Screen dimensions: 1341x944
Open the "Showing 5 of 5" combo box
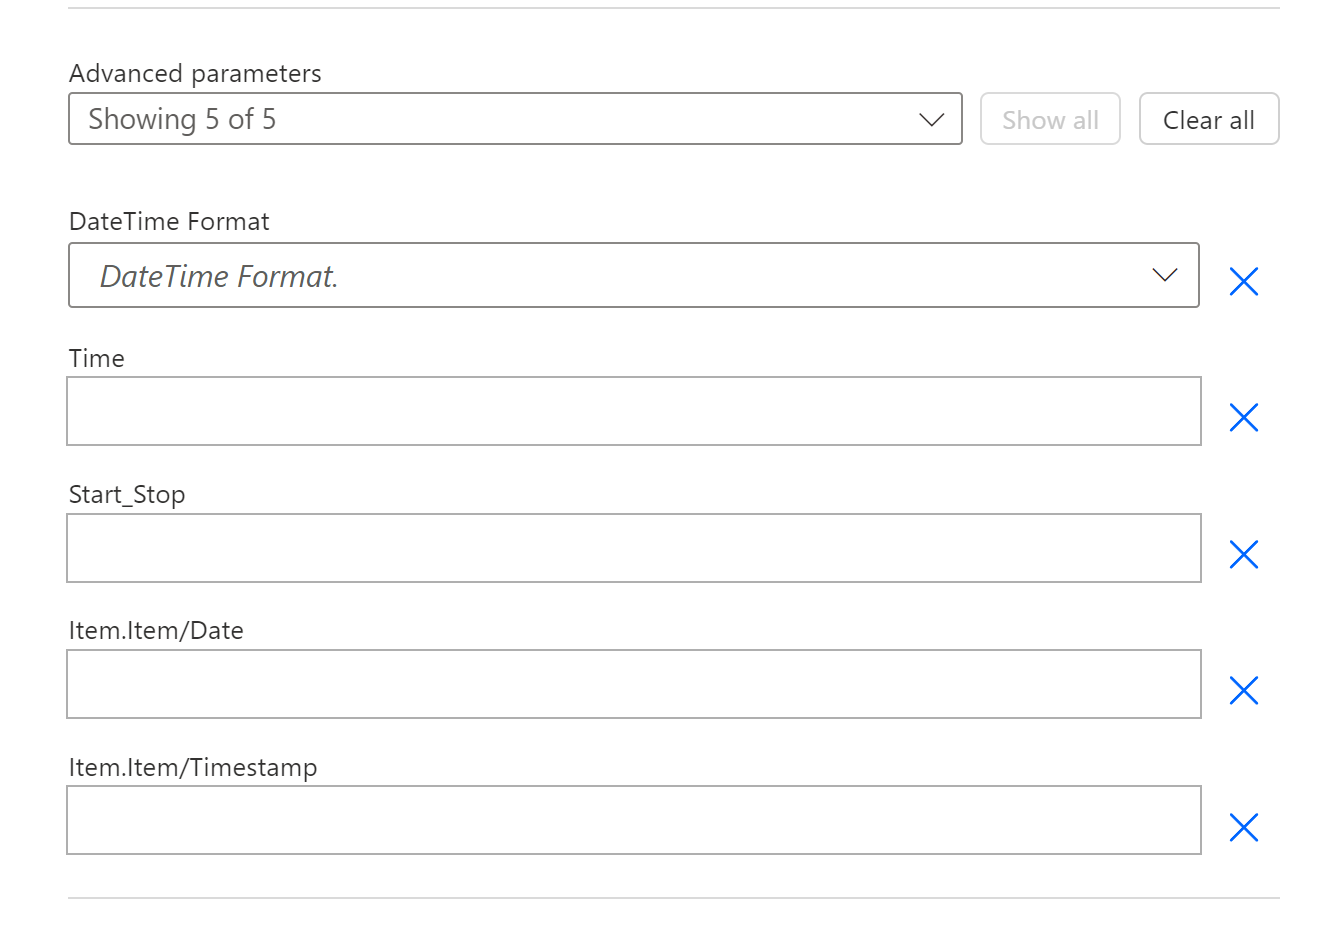click(x=500, y=119)
